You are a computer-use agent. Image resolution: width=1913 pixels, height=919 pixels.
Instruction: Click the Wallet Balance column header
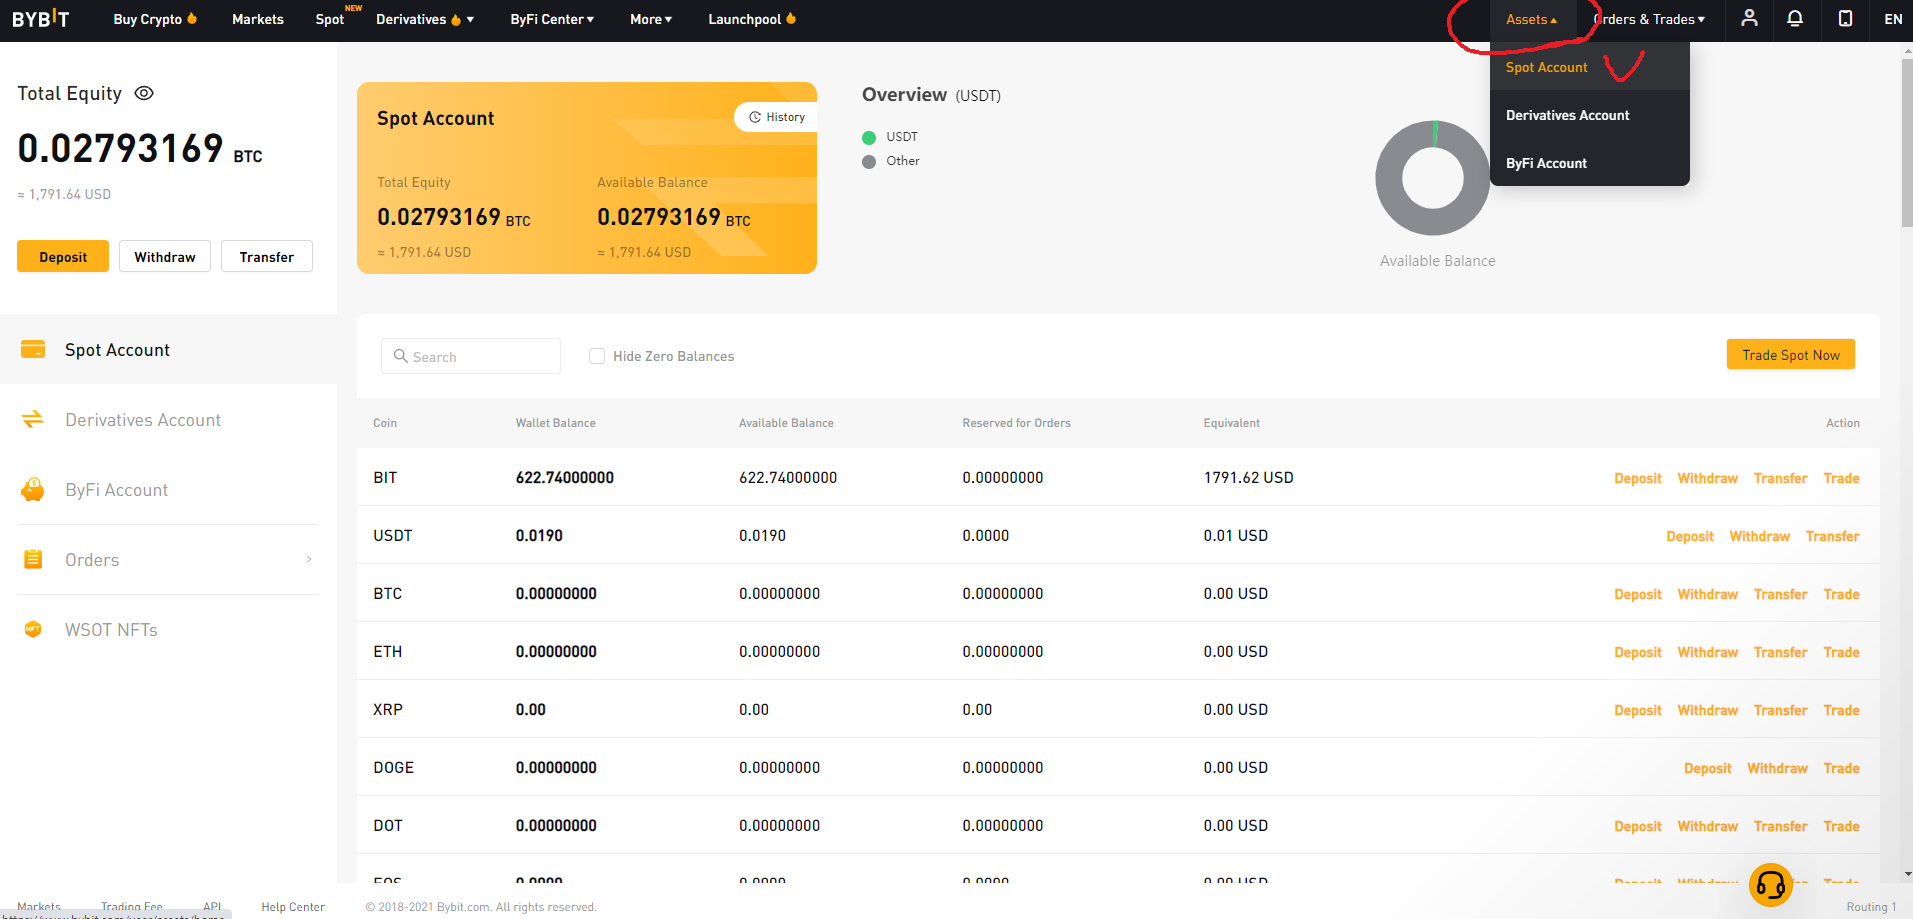(x=555, y=423)
